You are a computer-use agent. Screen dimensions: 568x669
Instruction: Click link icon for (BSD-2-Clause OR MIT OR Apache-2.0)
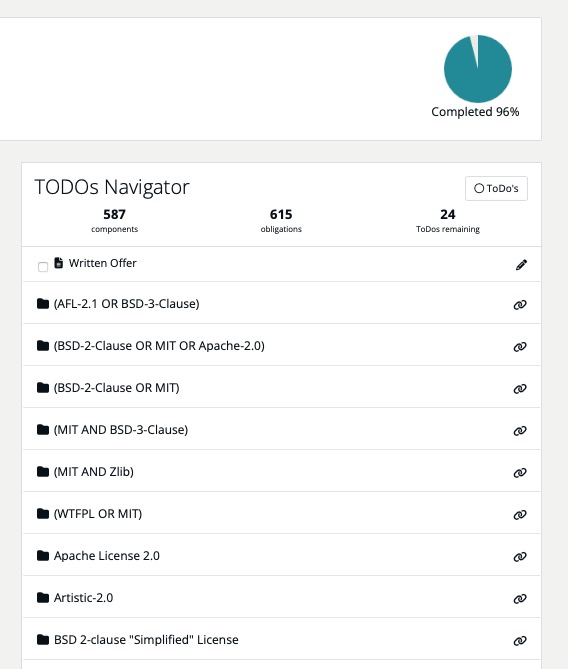(520, 346)
